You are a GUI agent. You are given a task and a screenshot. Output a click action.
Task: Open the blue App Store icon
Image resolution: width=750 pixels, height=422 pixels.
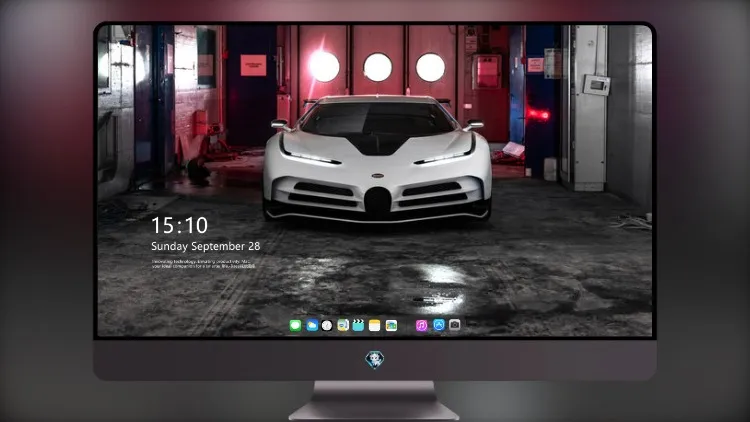tap(439, 325)
